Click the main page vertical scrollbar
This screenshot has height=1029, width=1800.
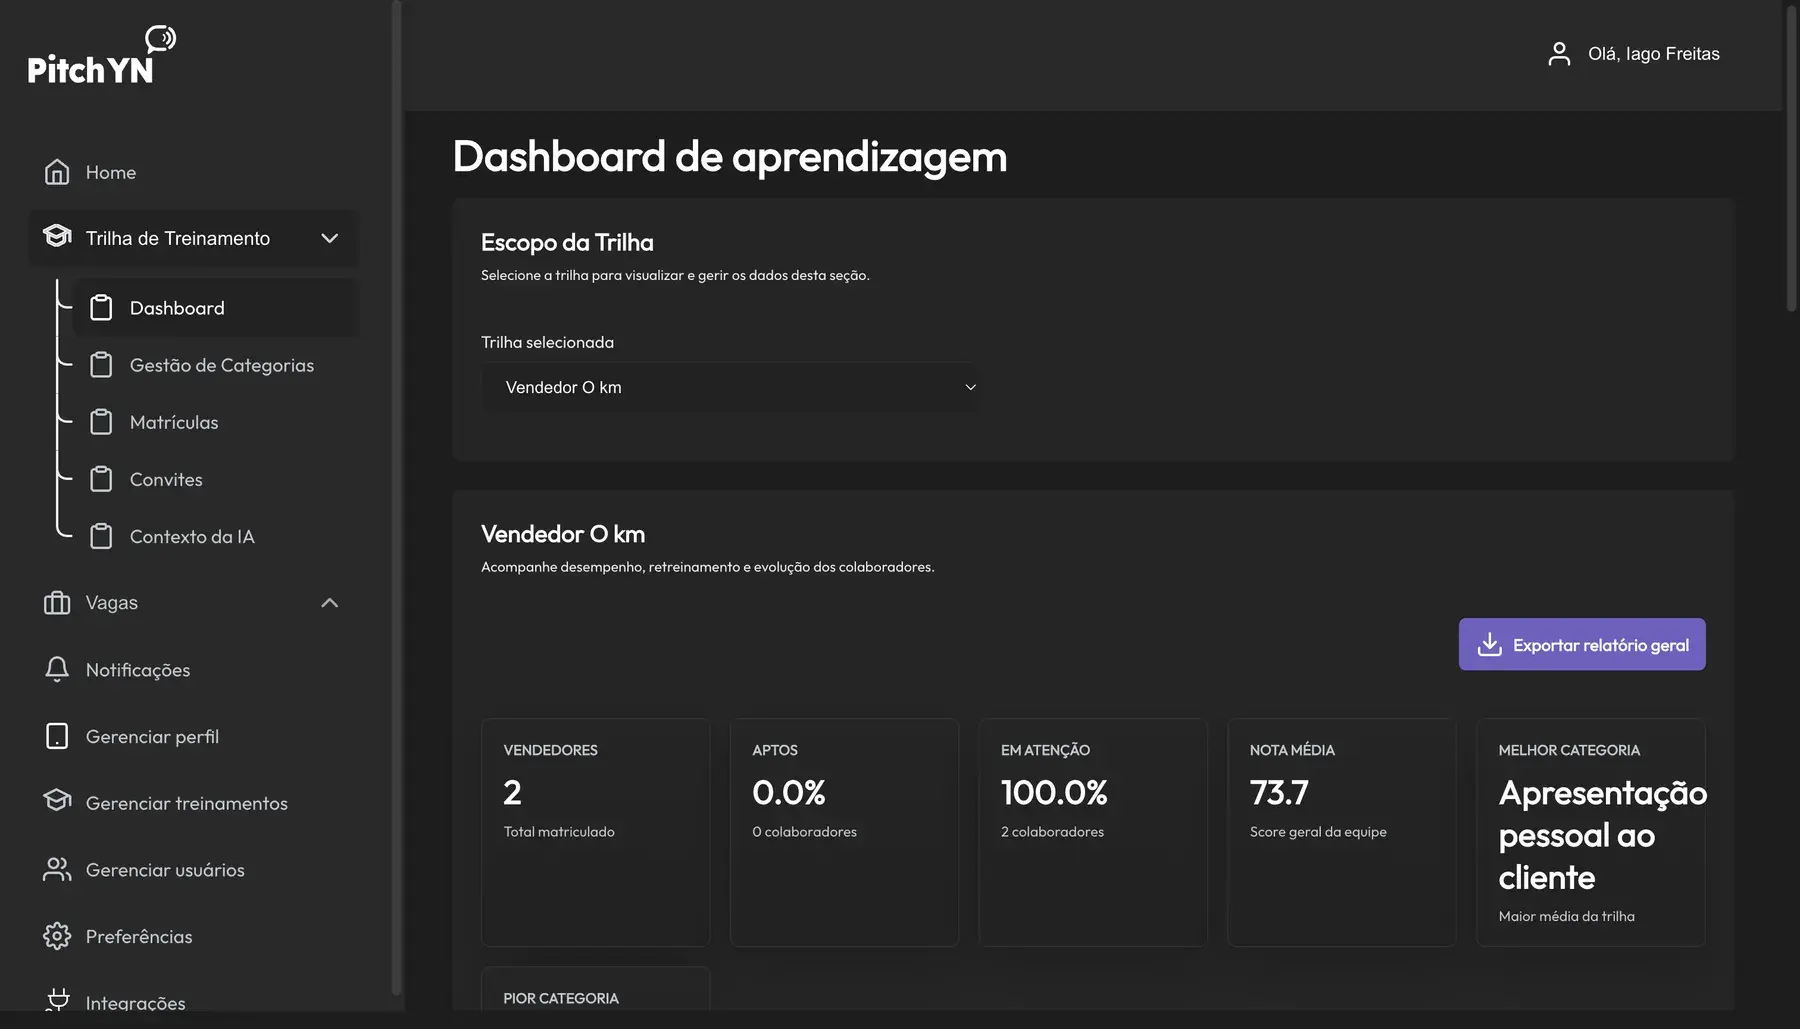click(1791, 160)
